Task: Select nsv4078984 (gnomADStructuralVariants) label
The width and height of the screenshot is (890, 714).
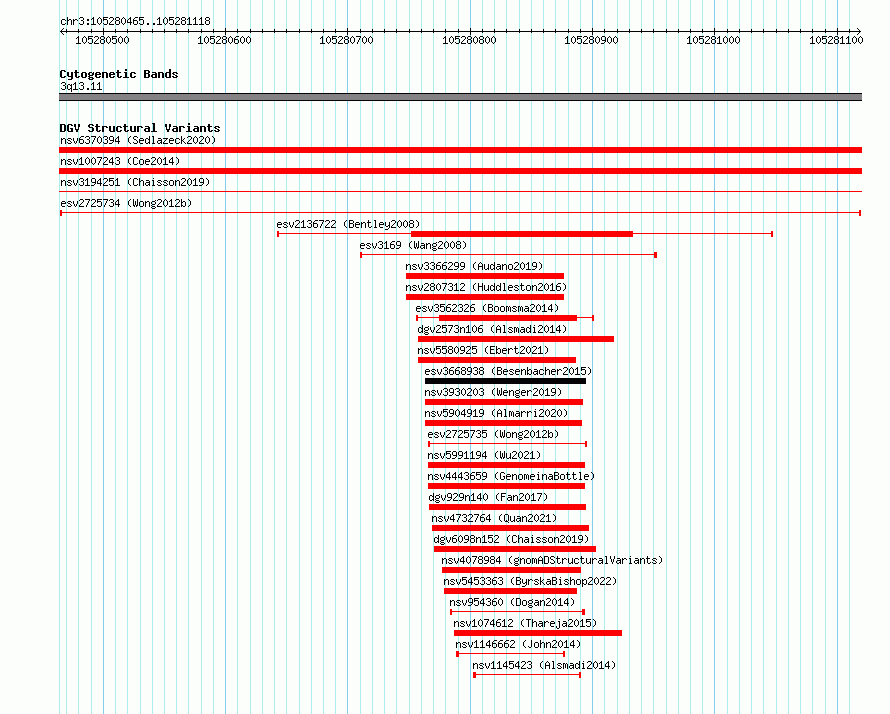Action: tap(552, 560)
